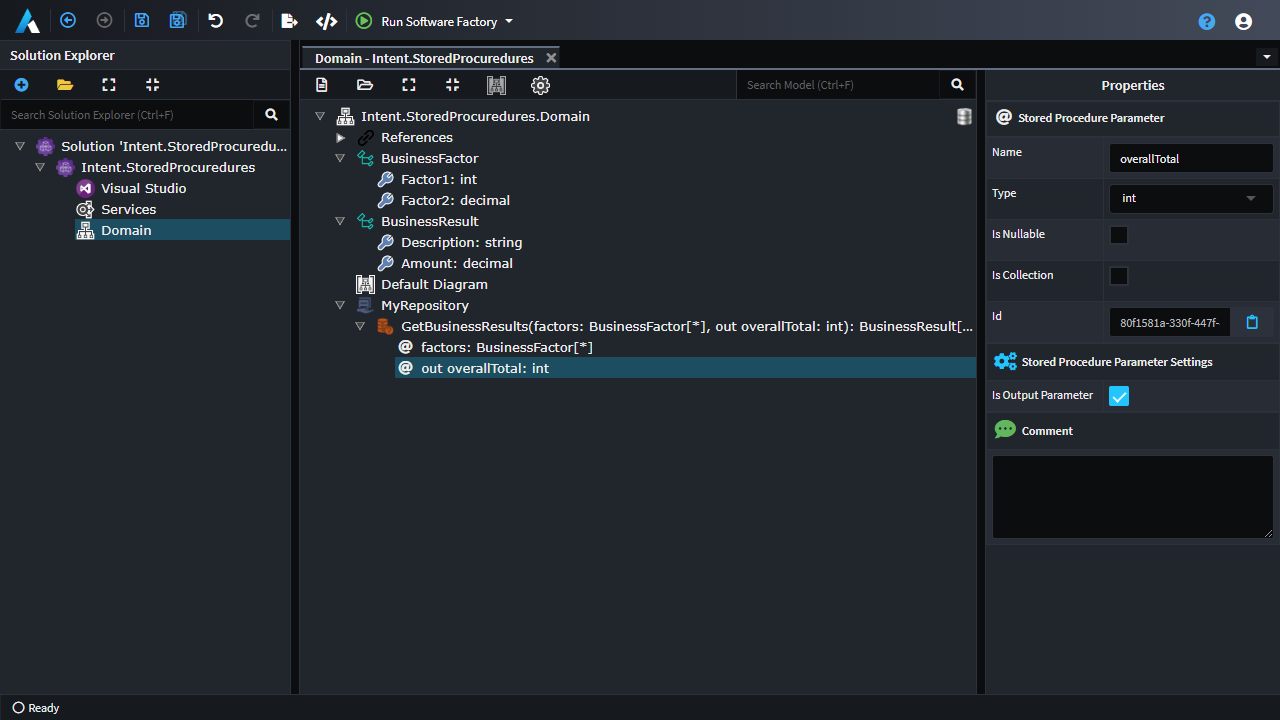Click the Save All icon
The image size is (1280, 720).
(x=178, y=20)
